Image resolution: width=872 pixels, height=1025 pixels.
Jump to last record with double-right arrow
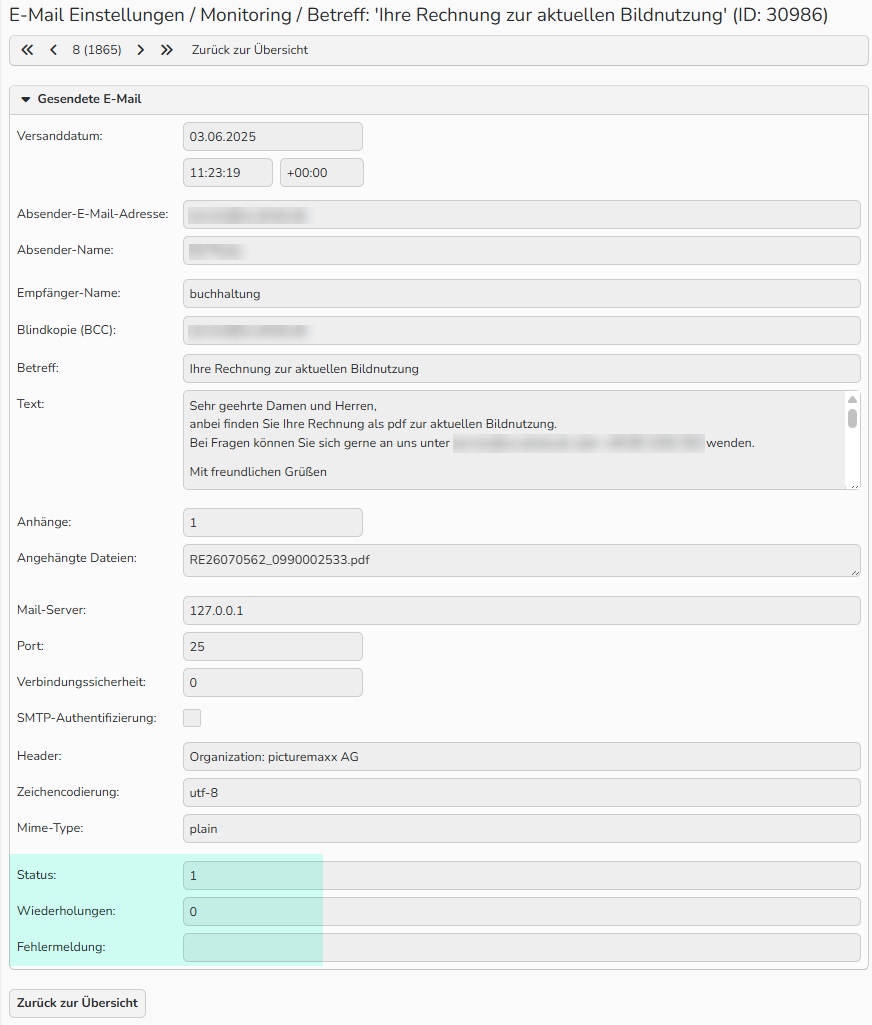[167, 50]
